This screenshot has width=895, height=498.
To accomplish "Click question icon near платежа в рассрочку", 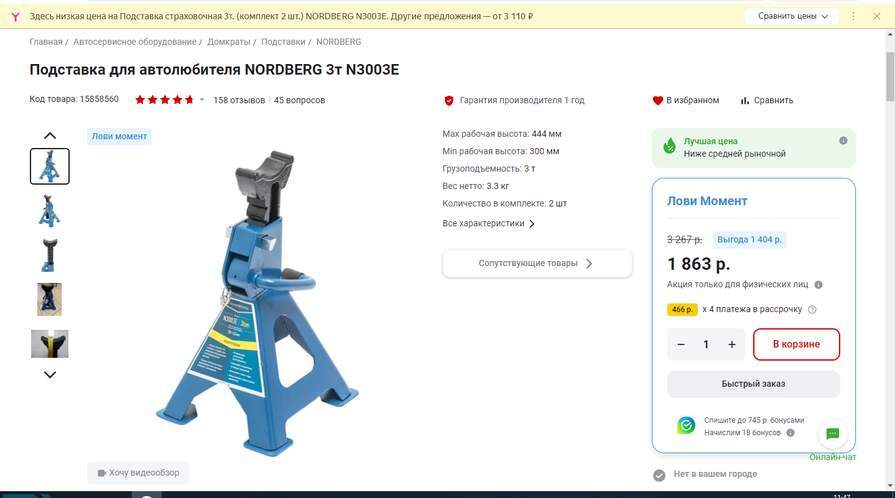I will [x=812, y=310].
